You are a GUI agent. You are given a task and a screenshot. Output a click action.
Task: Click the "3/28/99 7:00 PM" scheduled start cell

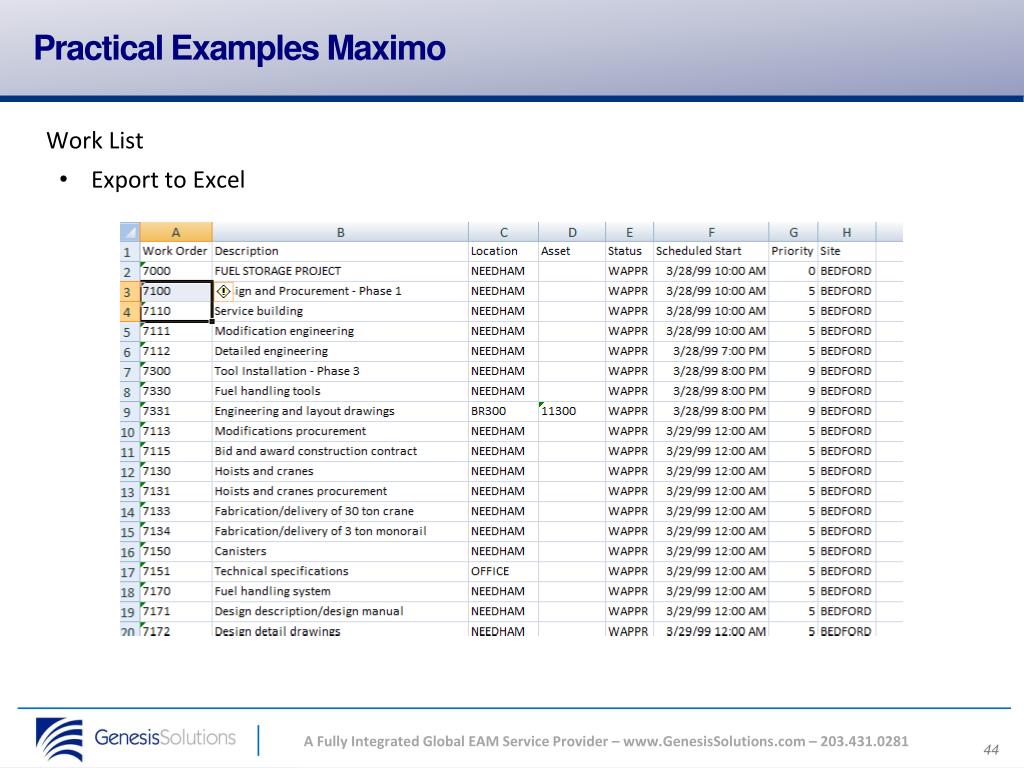[711, 351]
